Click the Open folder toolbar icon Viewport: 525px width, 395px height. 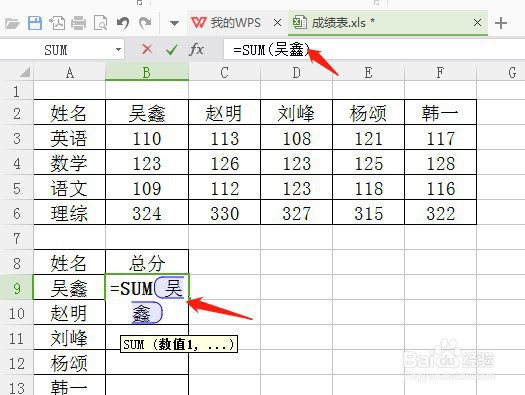click(12, 23)
